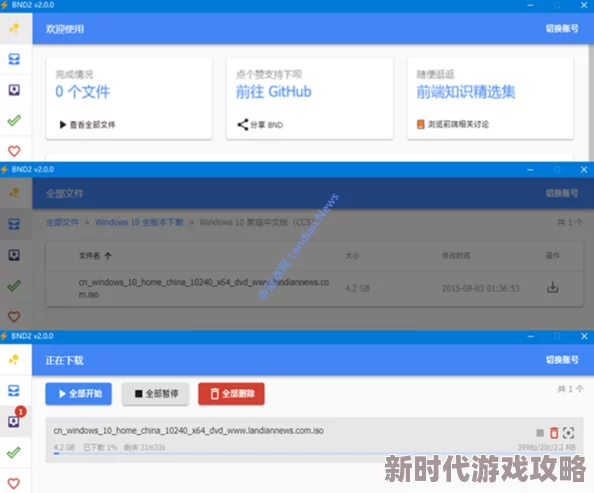Sort by 文件名 column arrow
The image size is (594, 493).
pyautogui.click(x=108, y=256)
